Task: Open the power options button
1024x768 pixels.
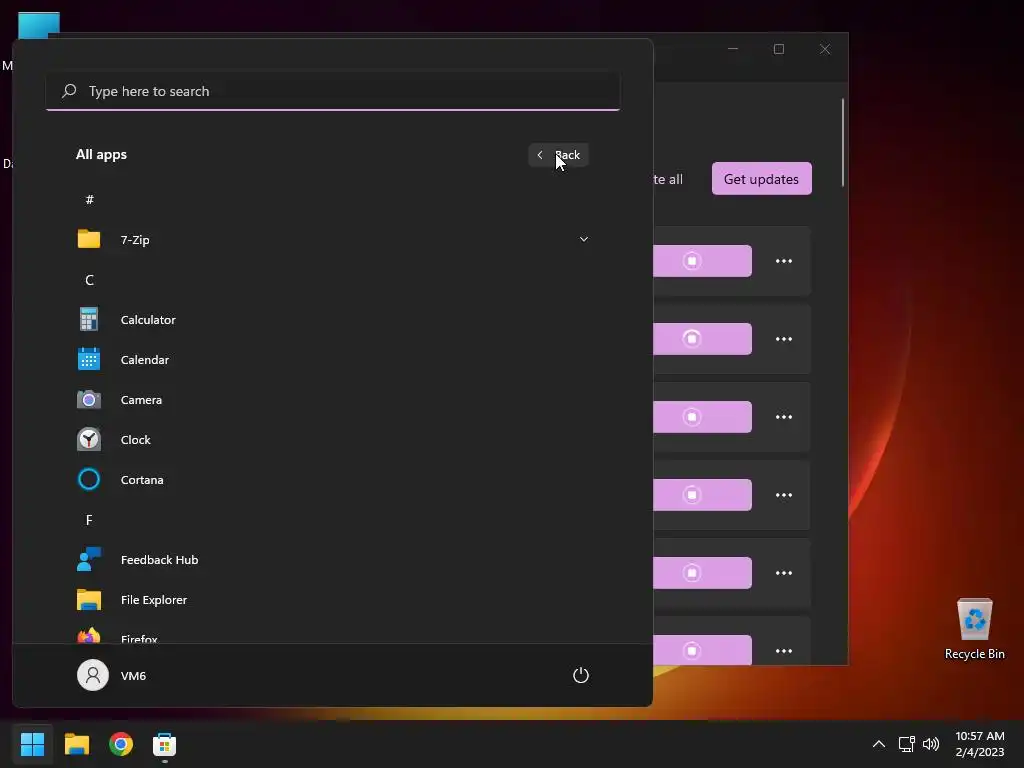Action: (581, 675)
